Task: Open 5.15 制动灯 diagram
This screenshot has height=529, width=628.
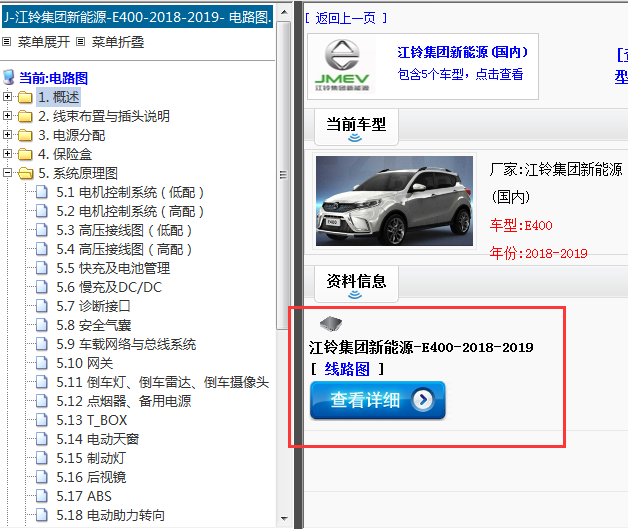Action: [91, 458]
